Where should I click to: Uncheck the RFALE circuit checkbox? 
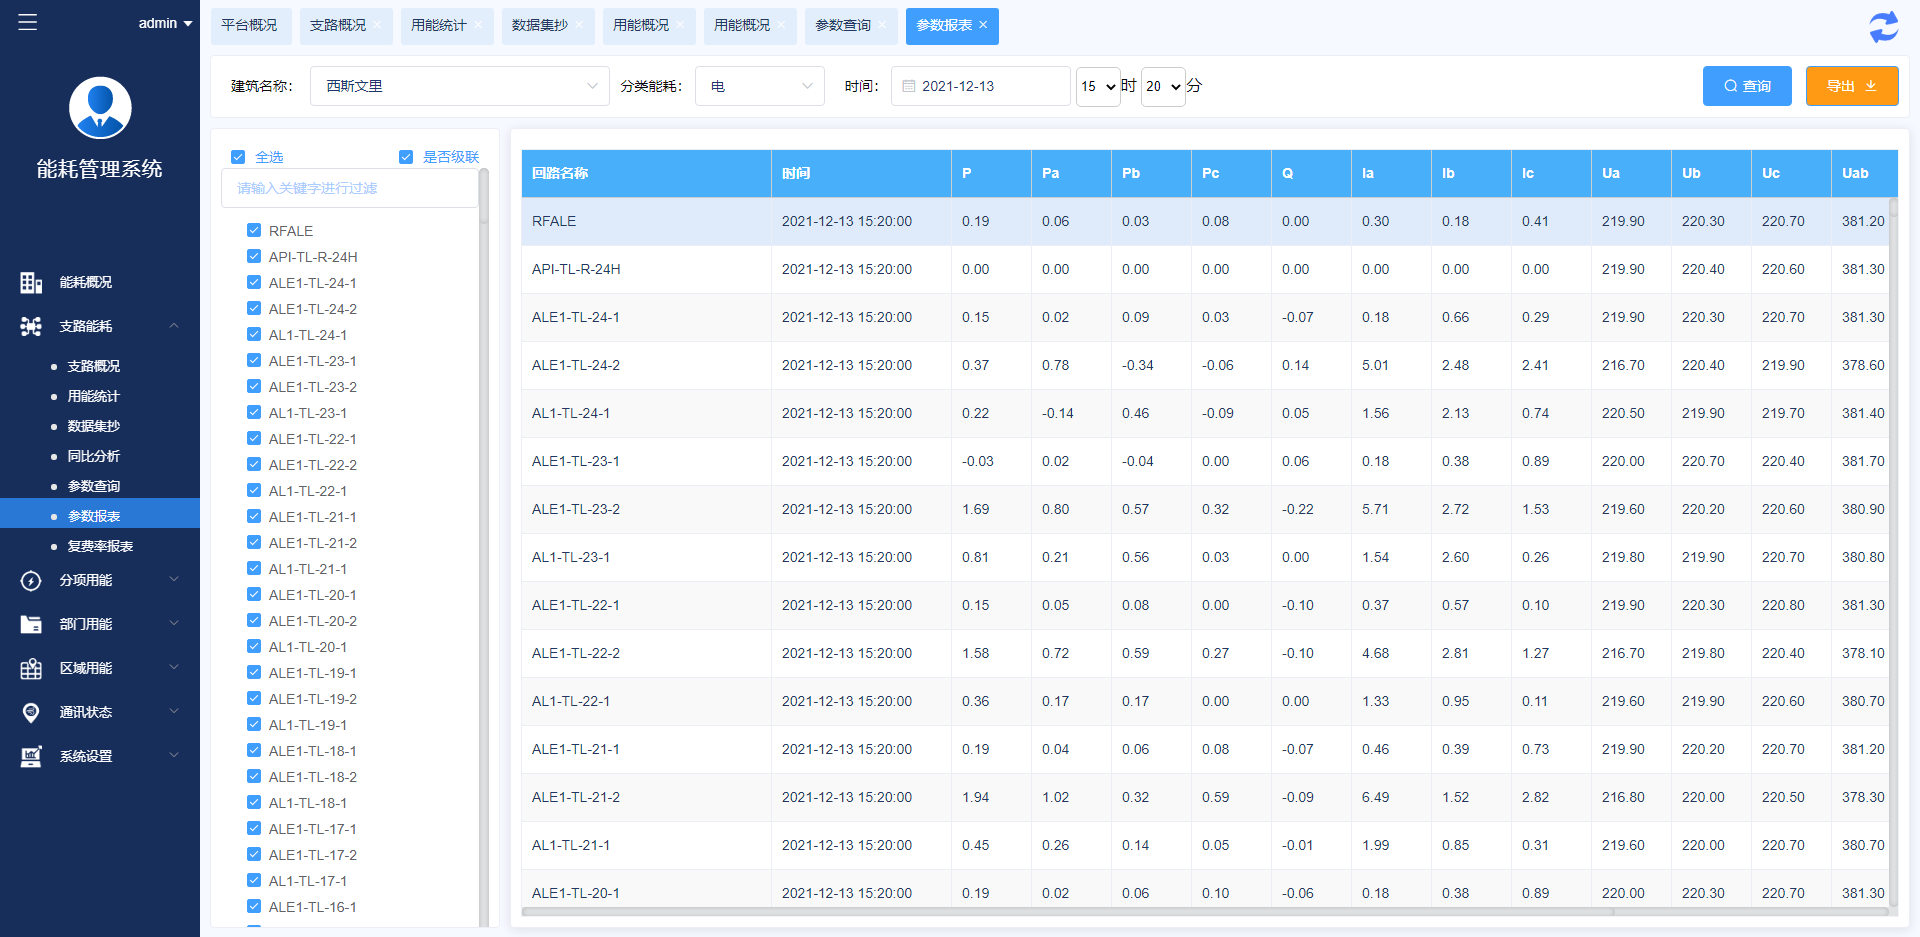[x=254, y=230]
